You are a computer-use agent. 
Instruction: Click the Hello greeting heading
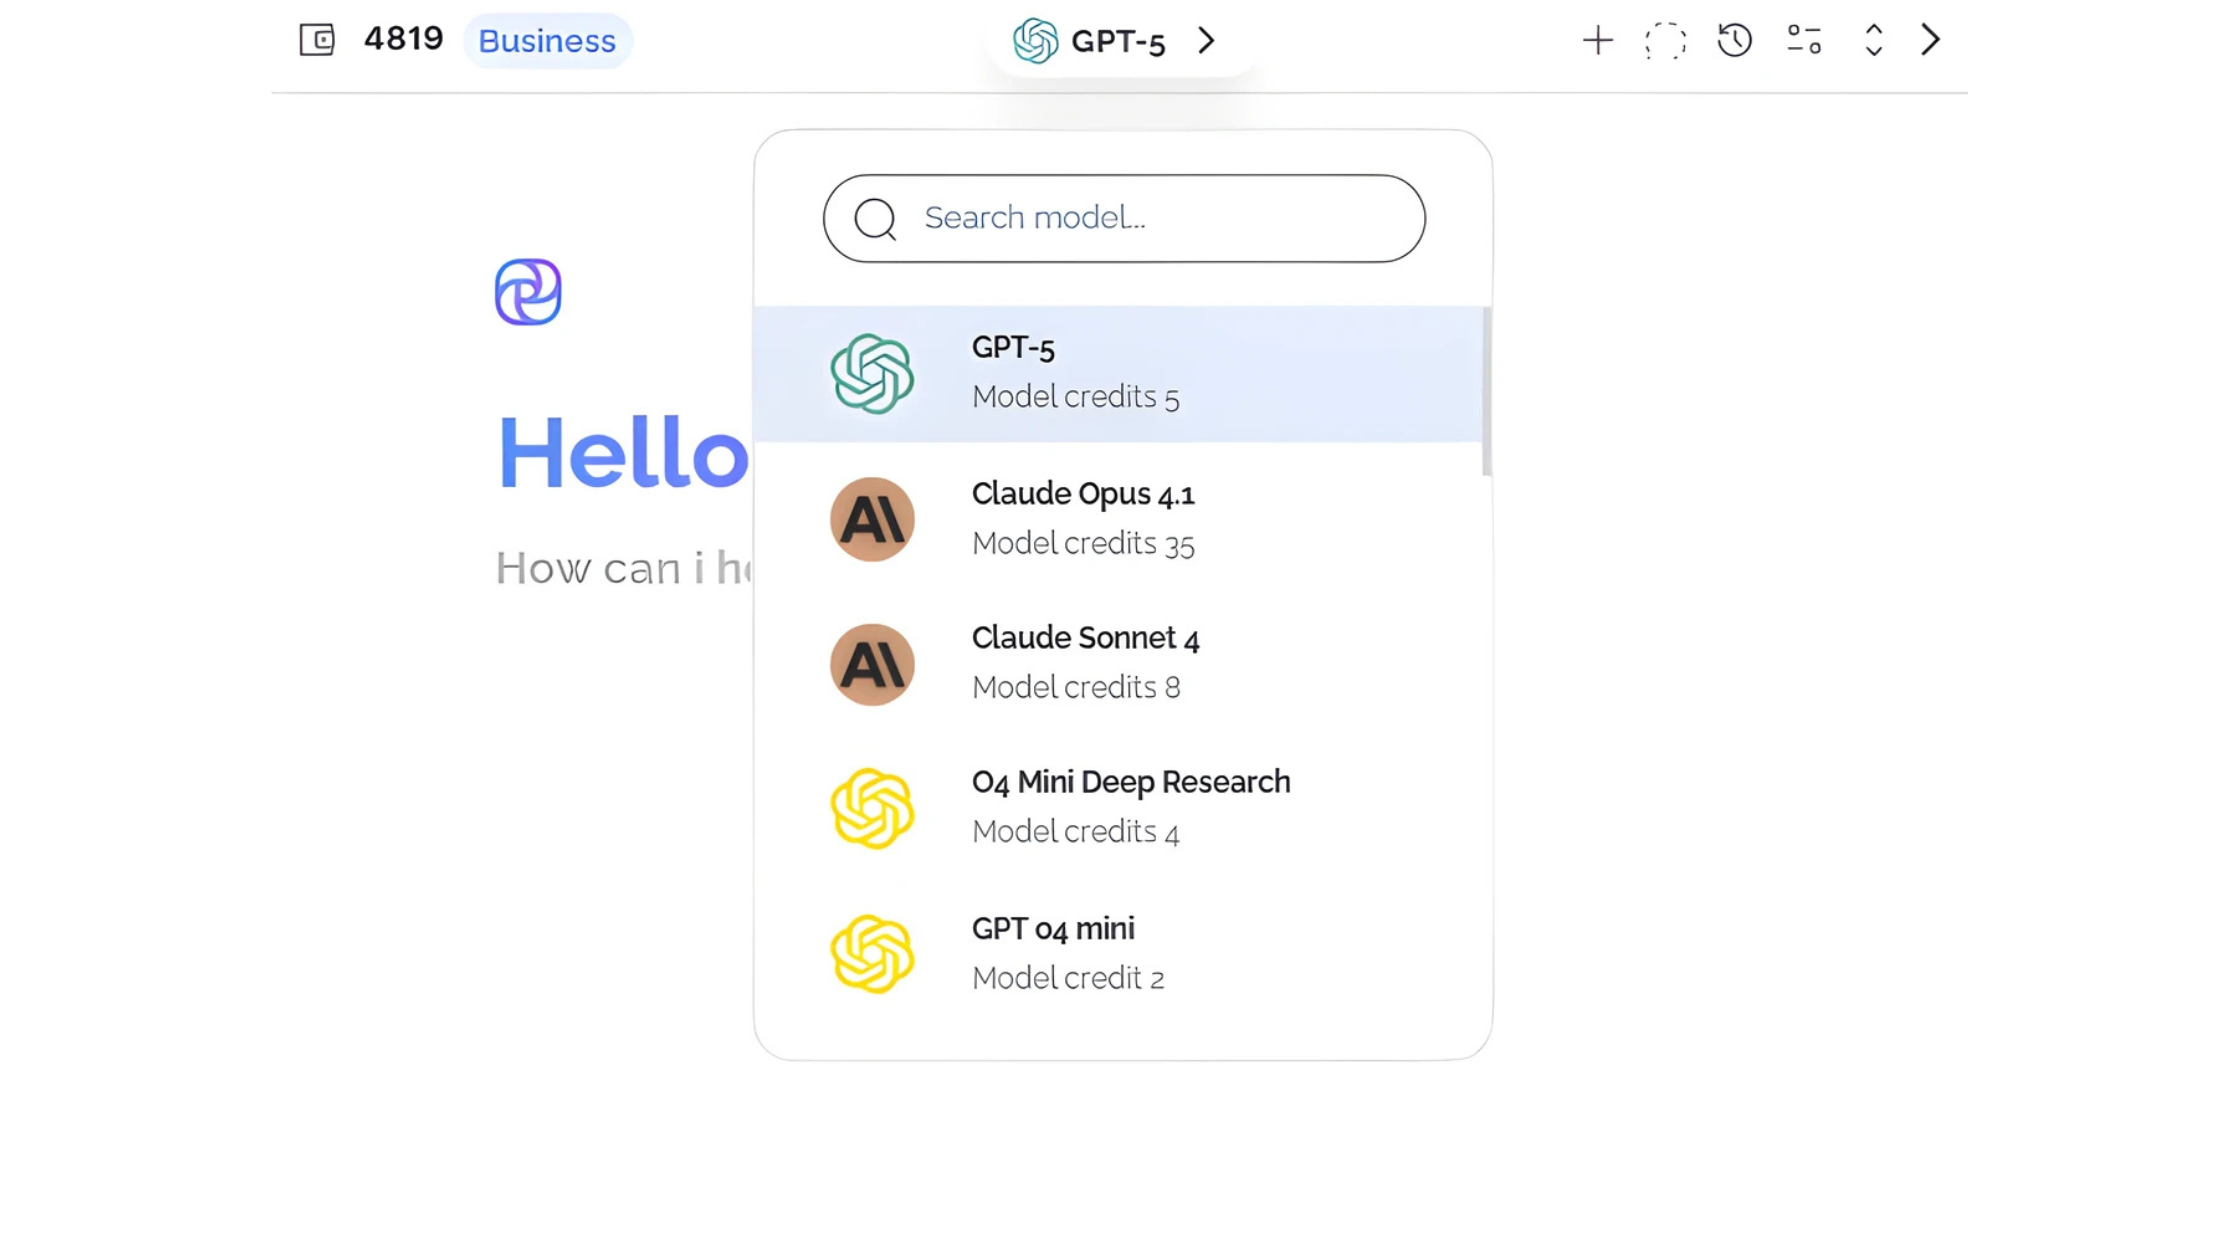(x=623, y=453)
